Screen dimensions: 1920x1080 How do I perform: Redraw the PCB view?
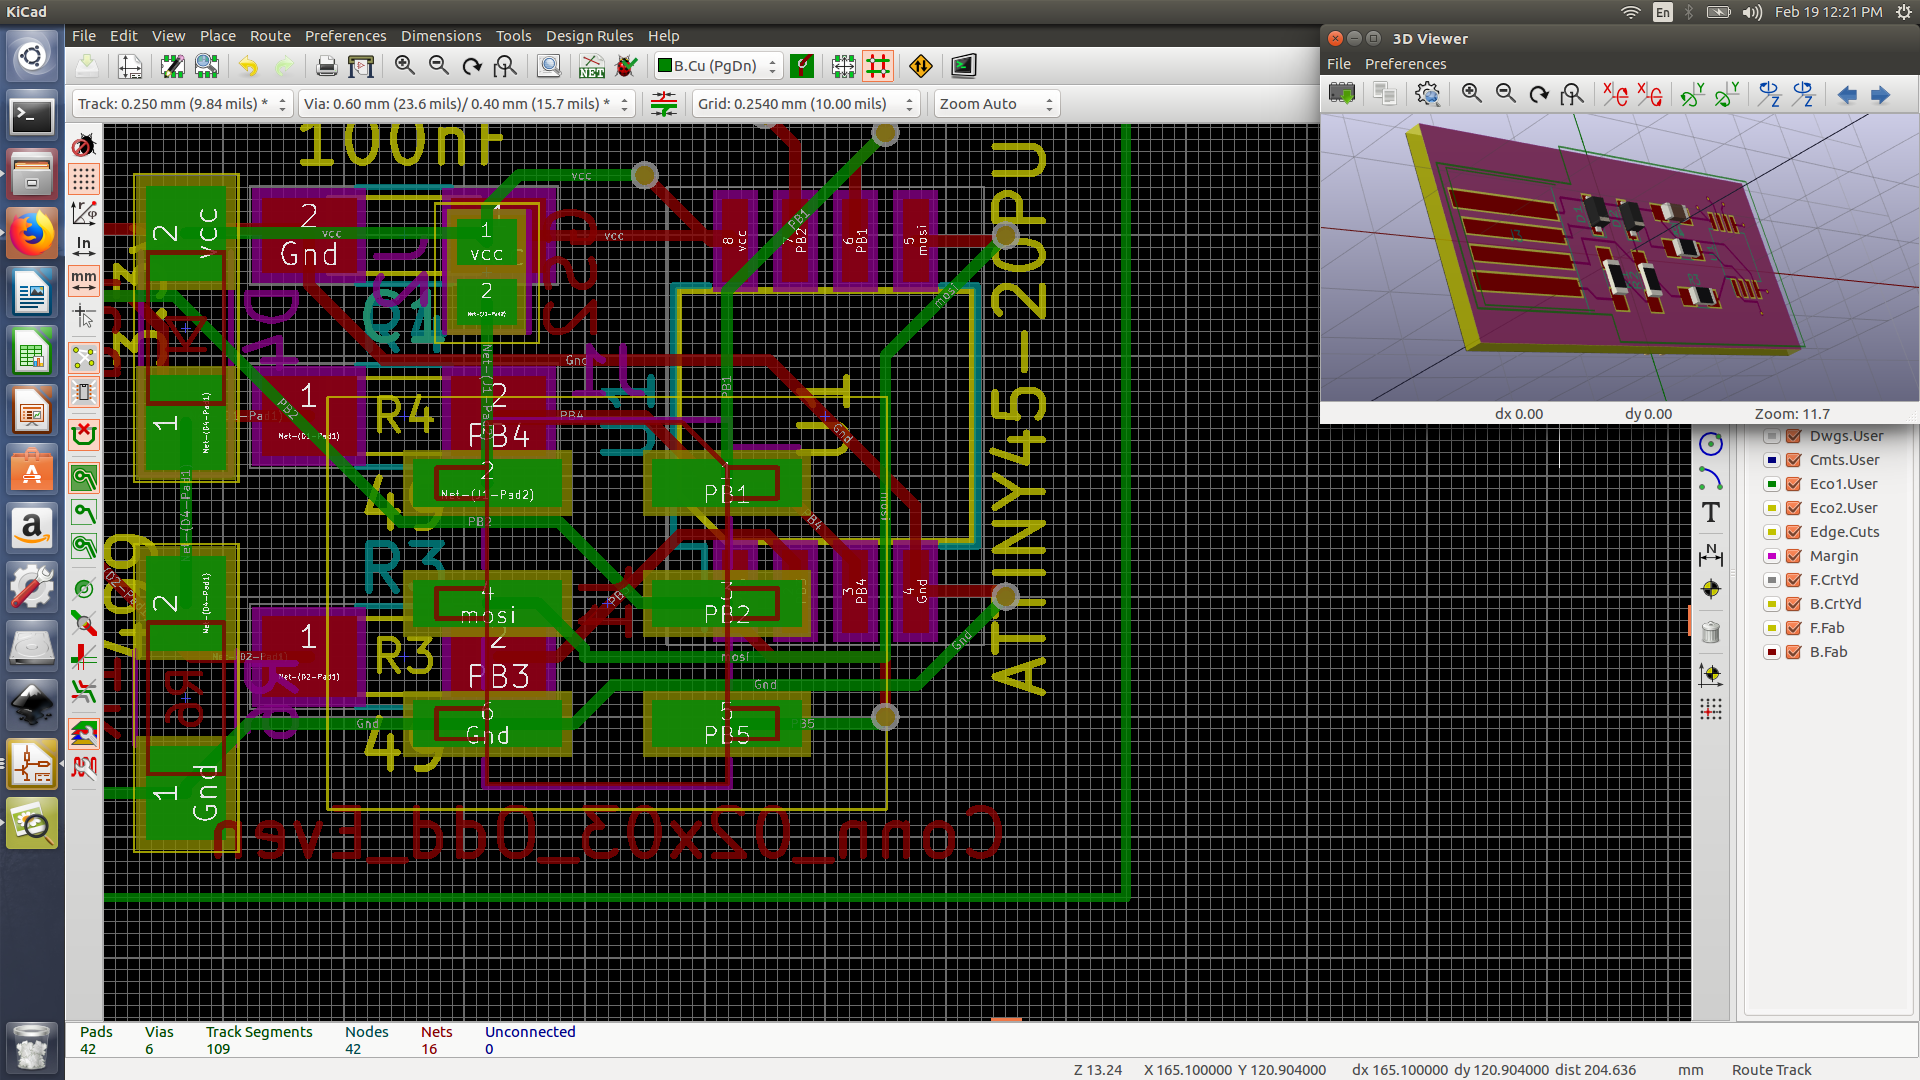(x=472, y=66)
